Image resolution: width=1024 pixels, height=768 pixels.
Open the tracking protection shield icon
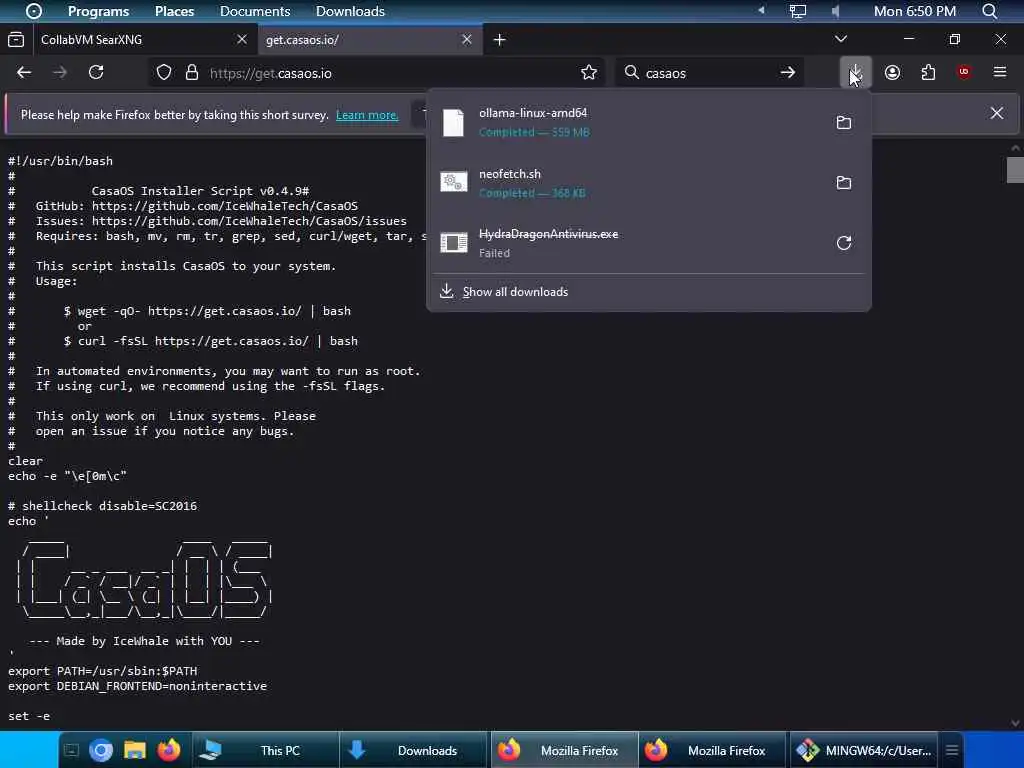point(164,72)
